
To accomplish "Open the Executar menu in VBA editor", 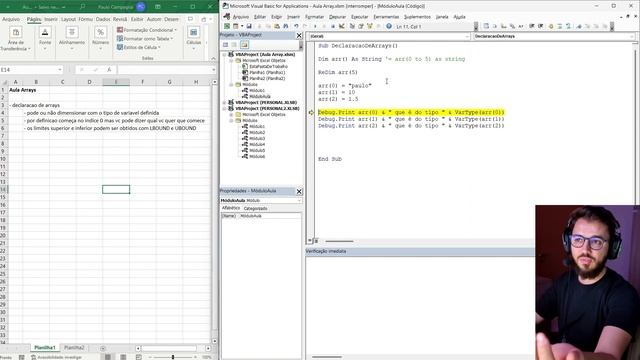I will coord(360,17).
